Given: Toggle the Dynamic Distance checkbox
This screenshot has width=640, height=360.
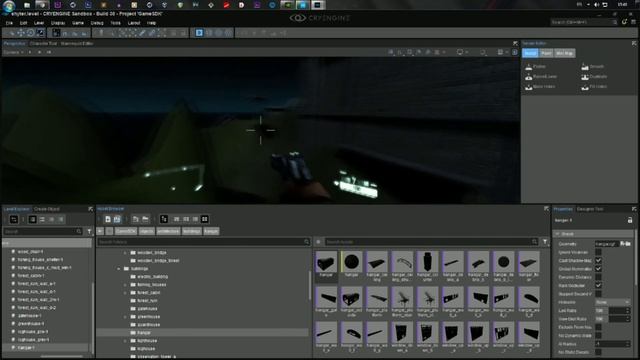Looking at the screenshot, I should [x=598, y=277].
